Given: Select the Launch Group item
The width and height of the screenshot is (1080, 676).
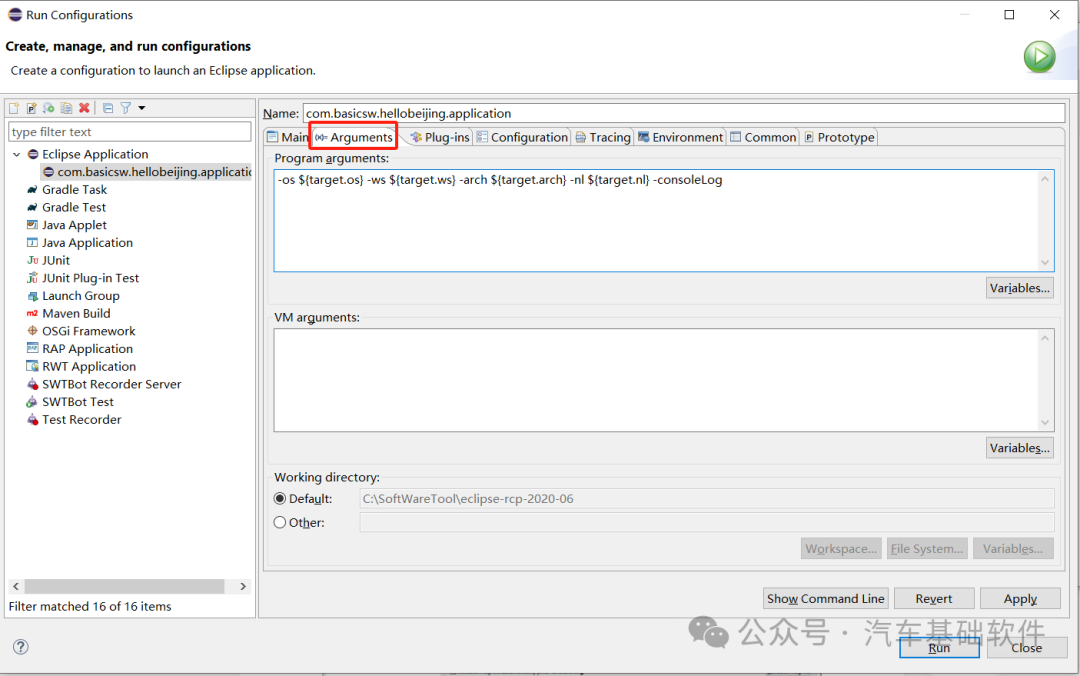Looking at the screenshot, I should click(81, 296).
